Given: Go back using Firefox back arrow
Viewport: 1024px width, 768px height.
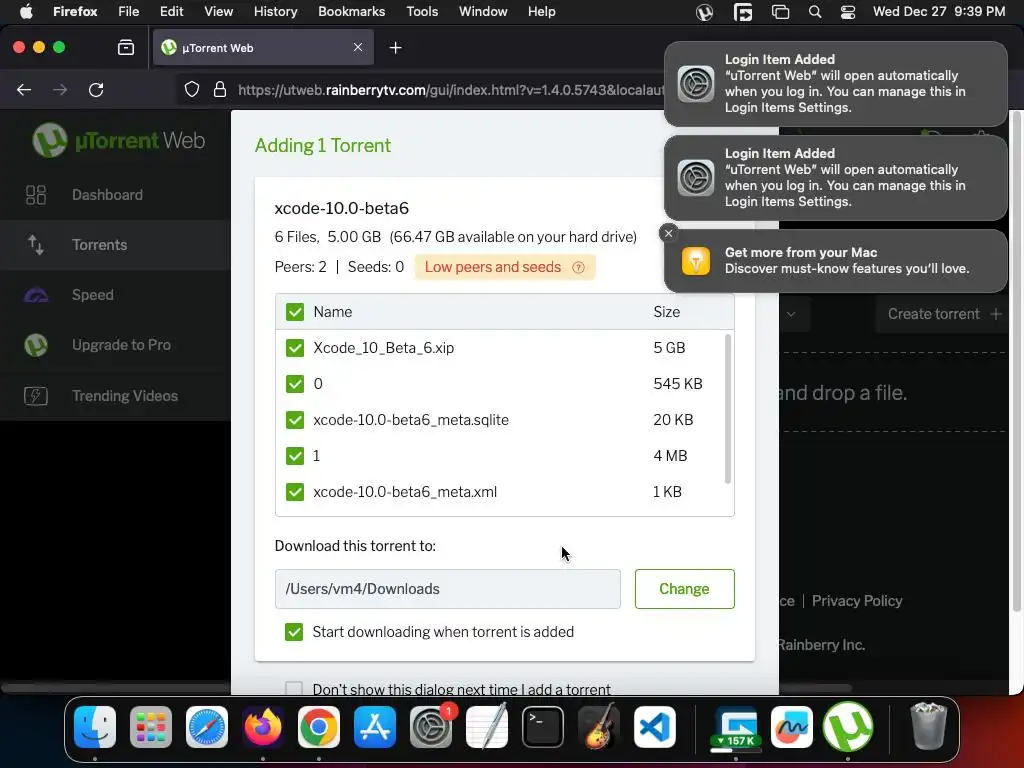Looking at the screenshot, I should 24,89.
